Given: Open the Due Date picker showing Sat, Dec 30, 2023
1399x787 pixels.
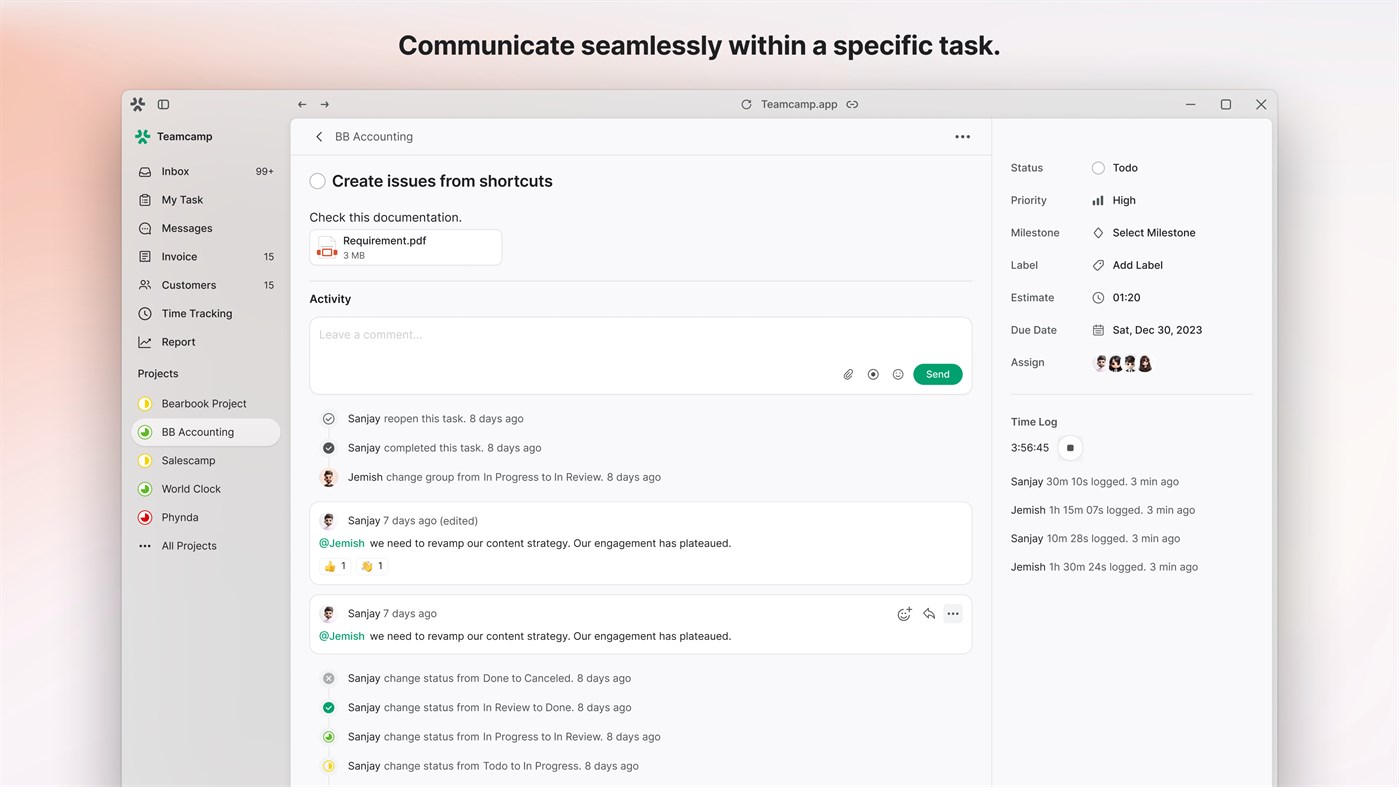Looking at the screenshot, I should coord(1156,329).
